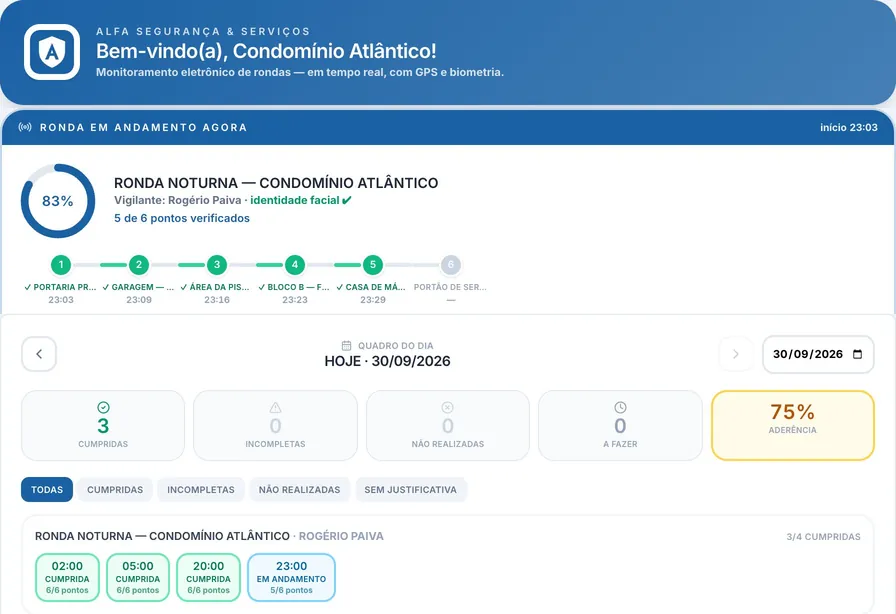Click 'Bem-vindo(a), Condomínio Atlântico!' heading

(266, 51)
